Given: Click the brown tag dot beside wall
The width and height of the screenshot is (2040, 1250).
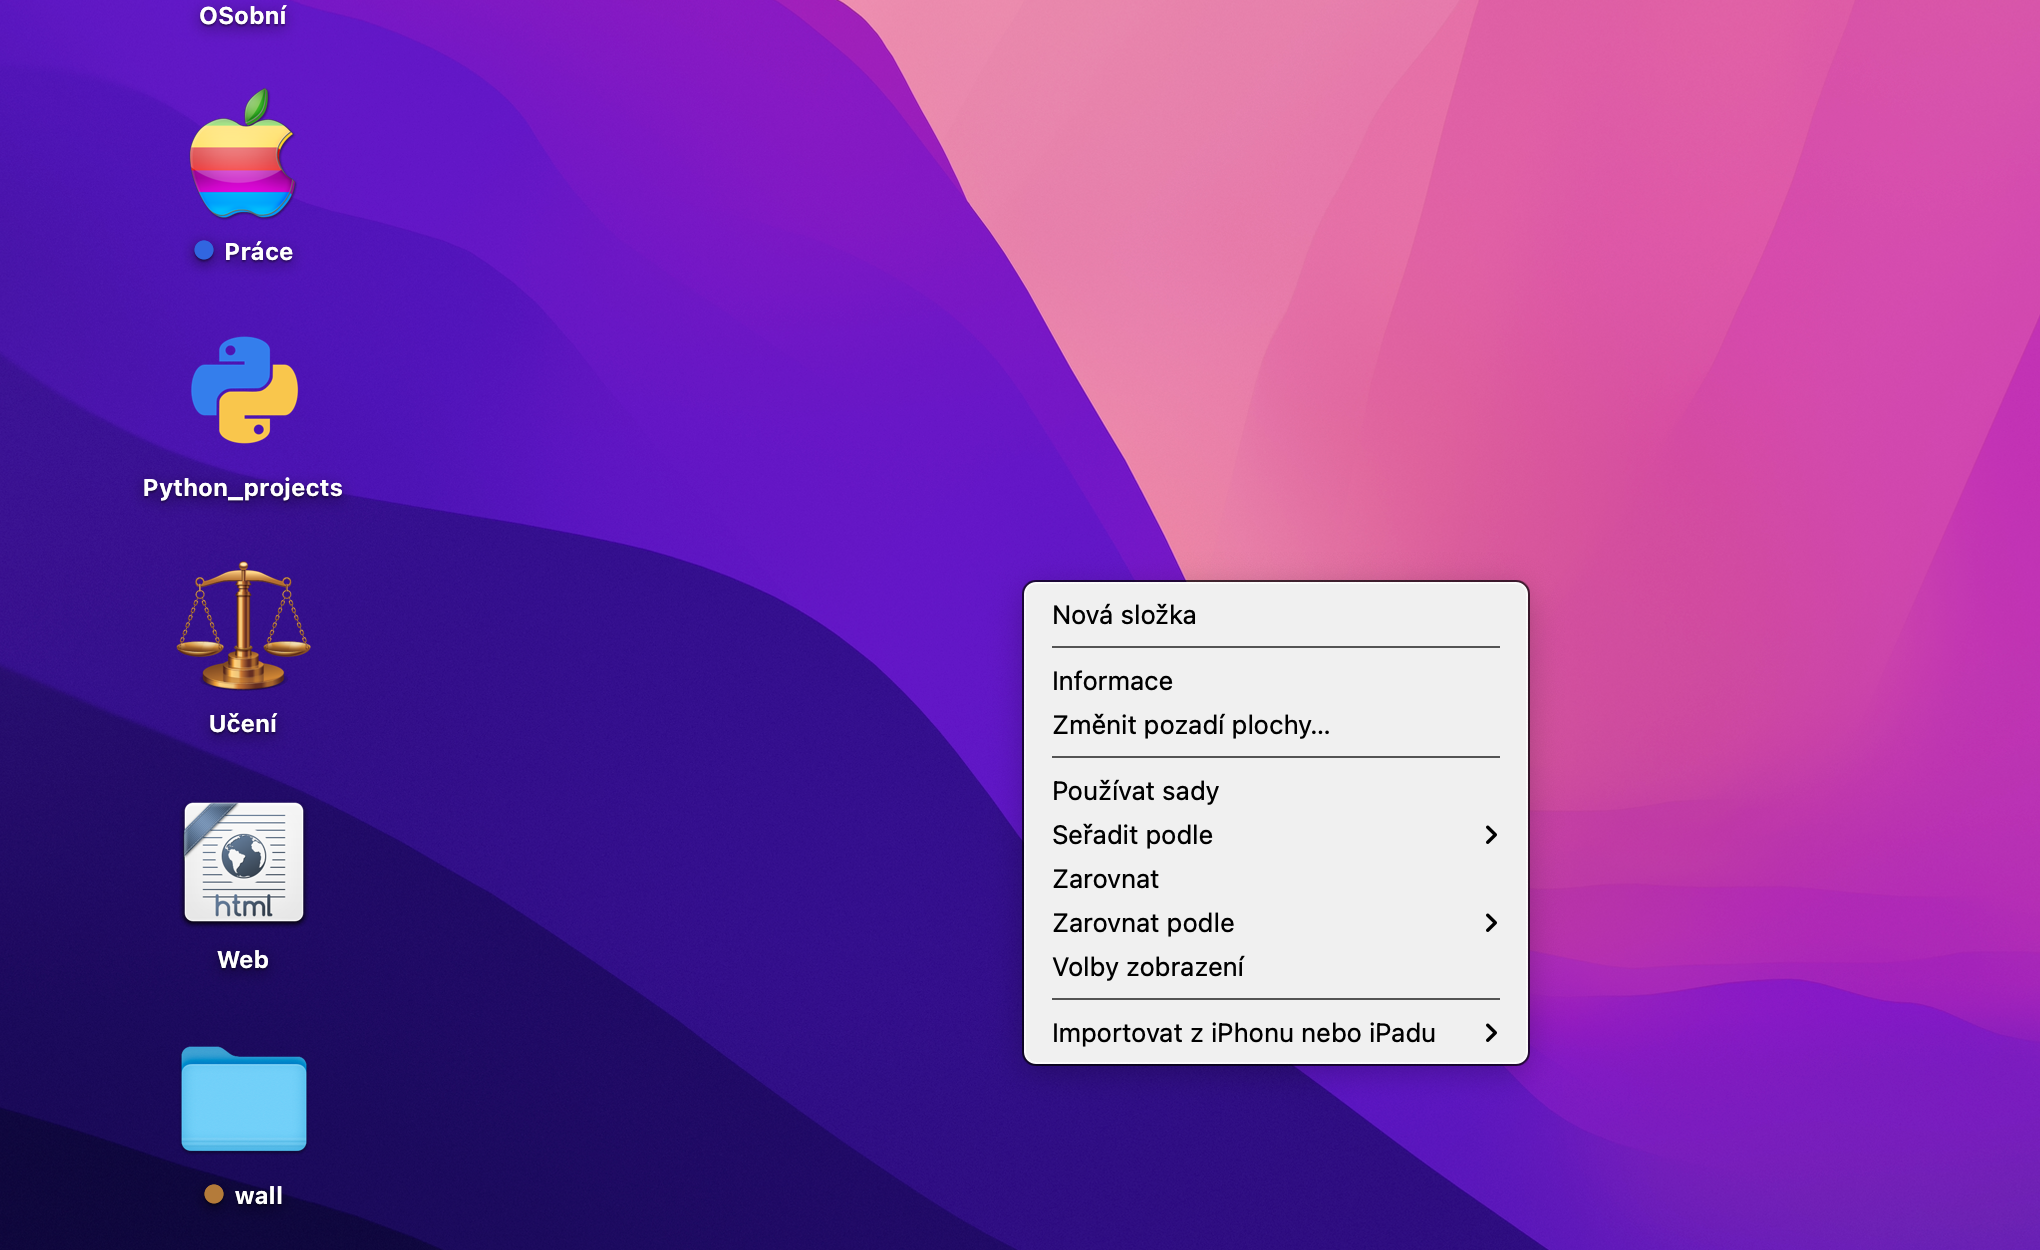Looking at the screenshot, I should [x=213, y=1194].
